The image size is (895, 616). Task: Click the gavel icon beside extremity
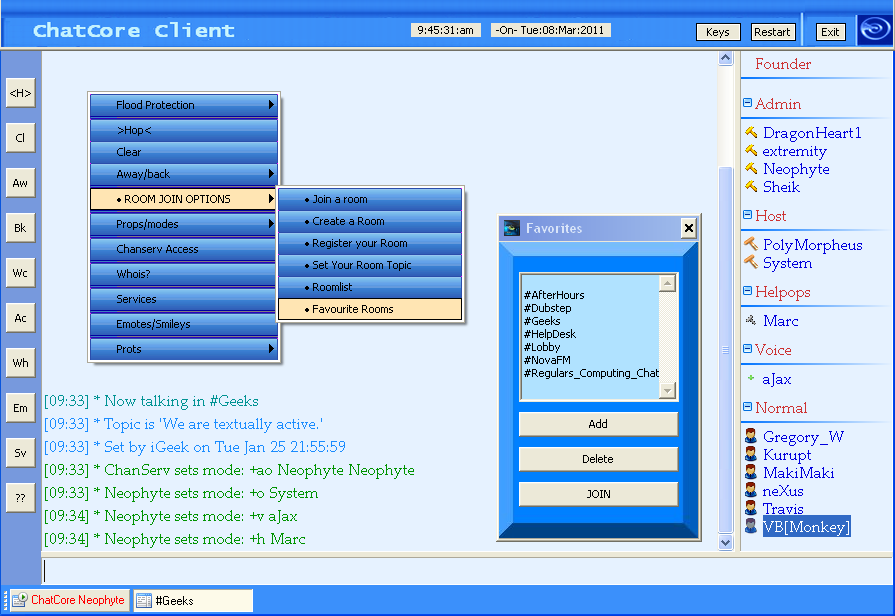[751, 151]
